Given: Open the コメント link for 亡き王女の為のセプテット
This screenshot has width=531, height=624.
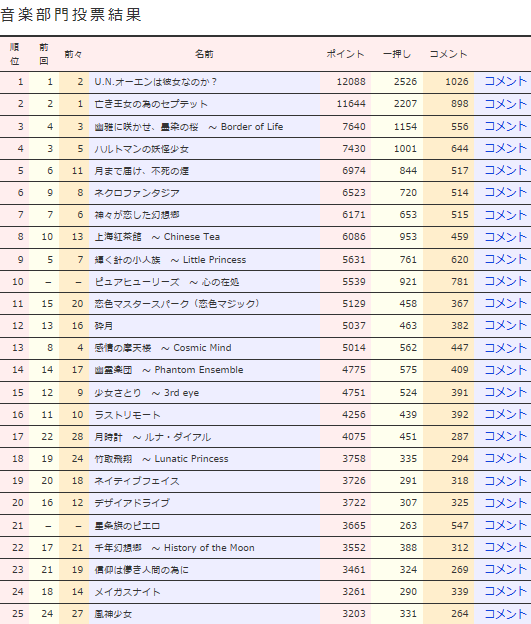Looking at the screenshot, I should (x=506, y=104).
